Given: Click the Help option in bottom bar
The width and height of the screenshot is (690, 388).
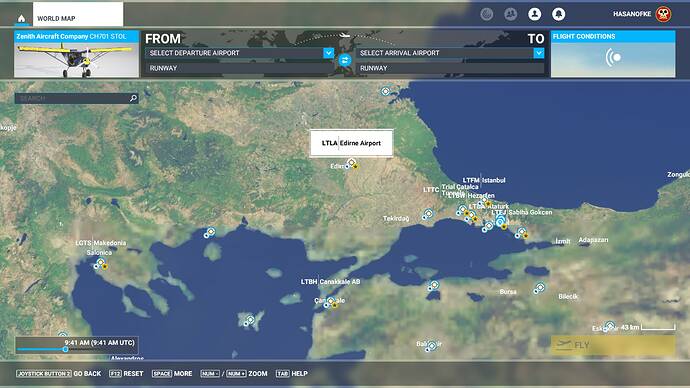Looking at the screenshot, I should tap(292, 373).
